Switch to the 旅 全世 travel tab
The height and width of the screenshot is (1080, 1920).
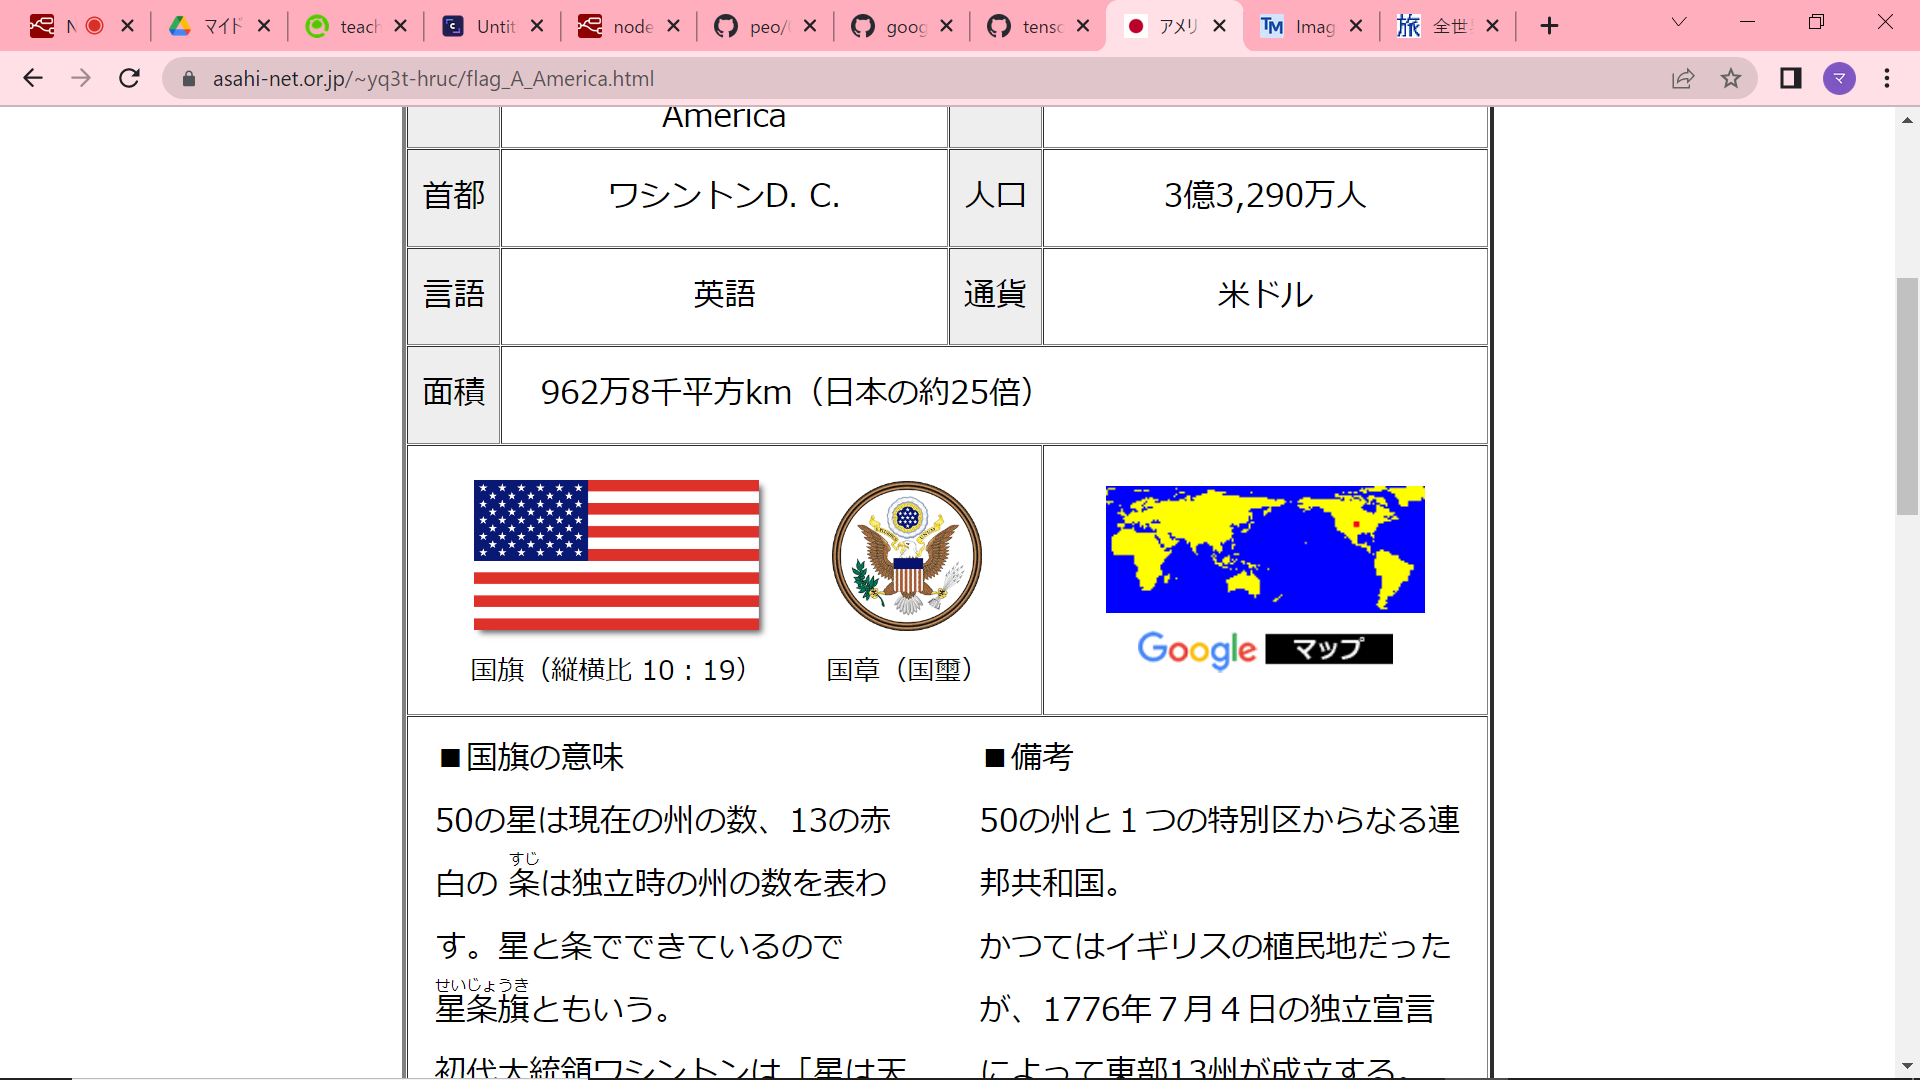click(x=1445, y=25)
